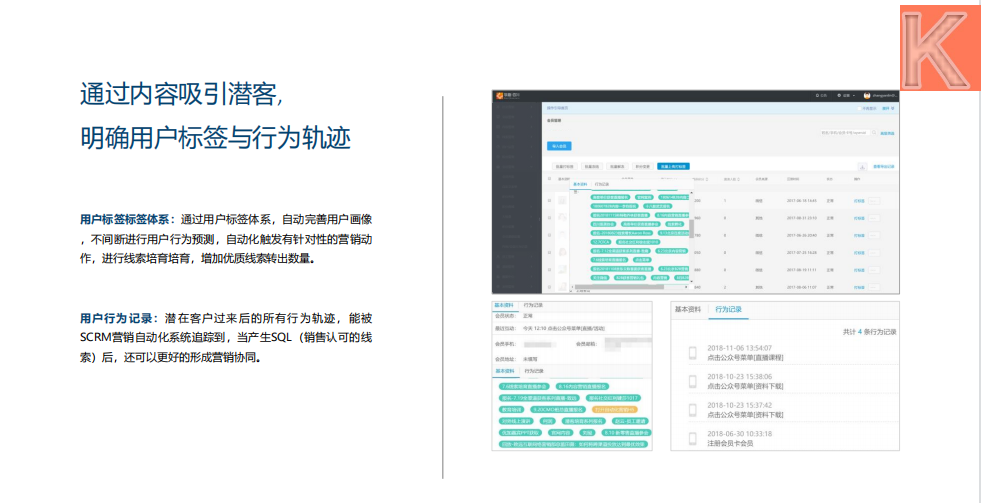This screenshot has width=981, height=503.
Task: Check the row checkbox for the 2017-07-25 member
Action: [549, 253]
